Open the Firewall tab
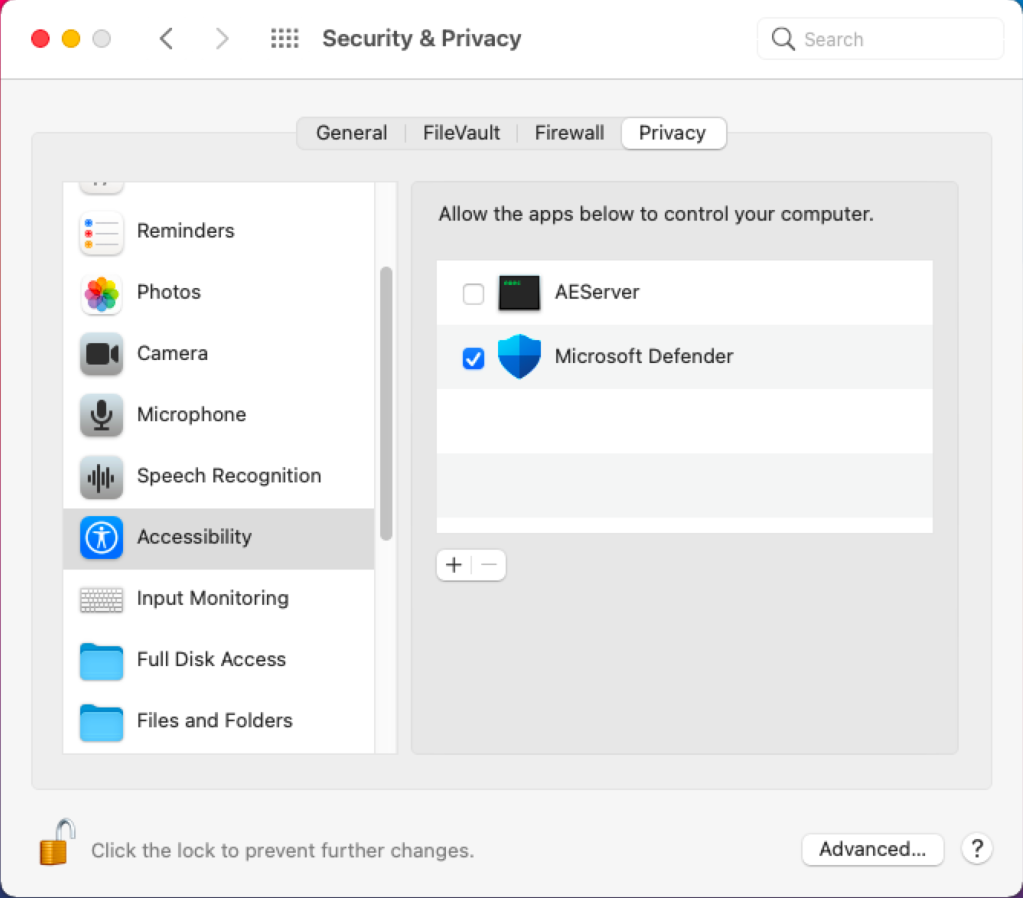 tap(569, 133)
